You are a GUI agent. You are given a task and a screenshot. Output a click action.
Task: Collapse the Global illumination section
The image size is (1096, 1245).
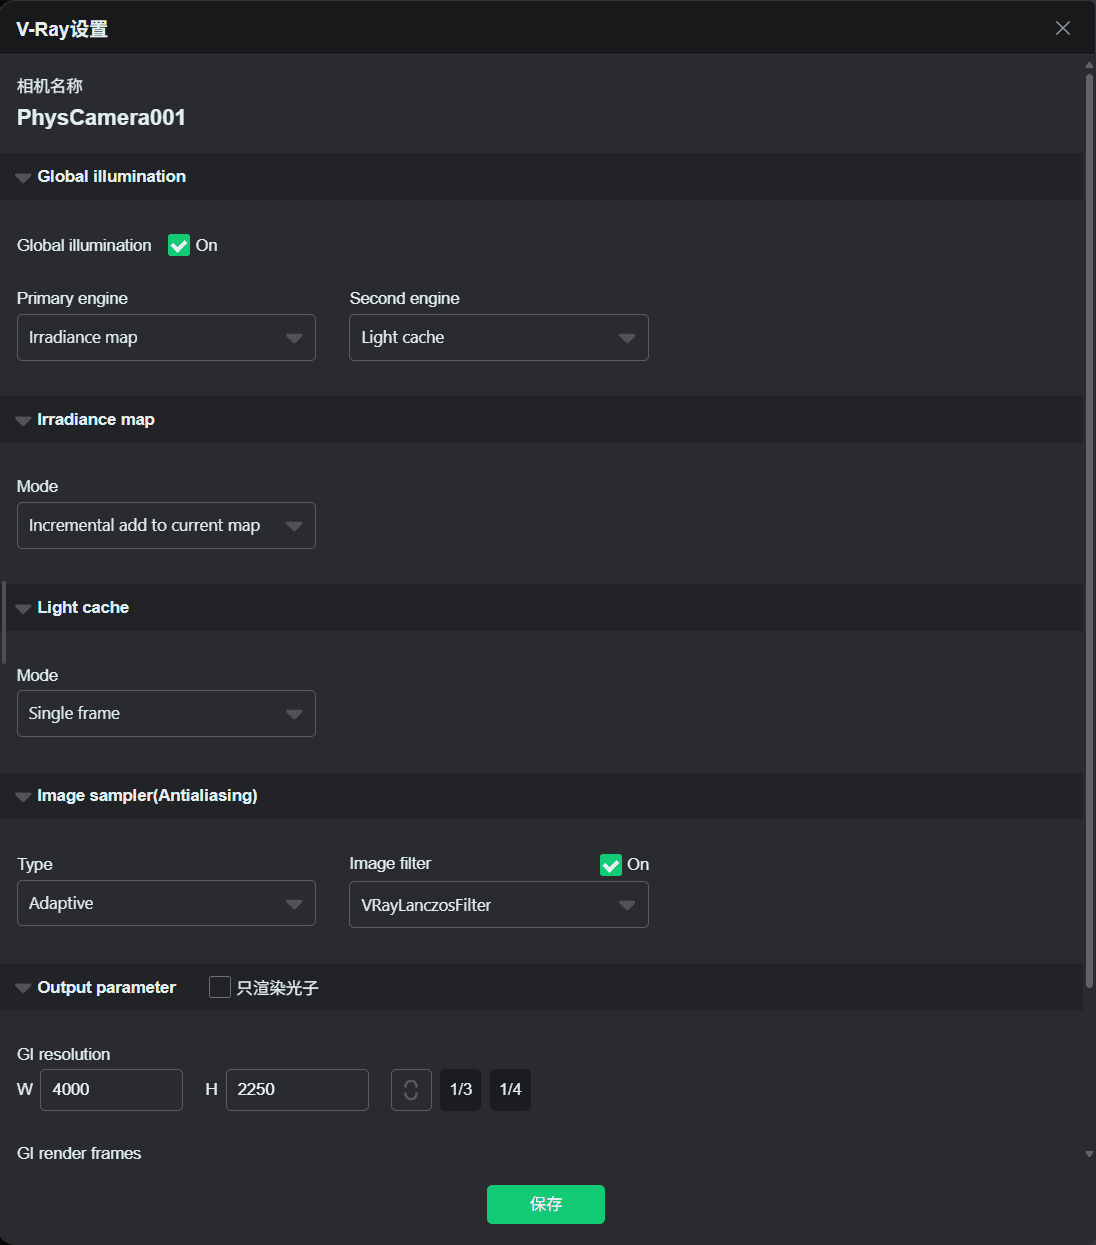23,178
